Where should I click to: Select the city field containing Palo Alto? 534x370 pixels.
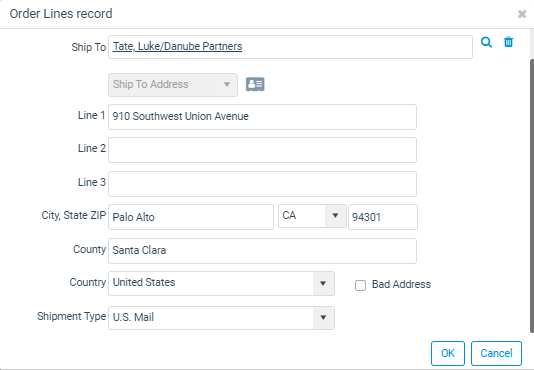coord(191,217)
